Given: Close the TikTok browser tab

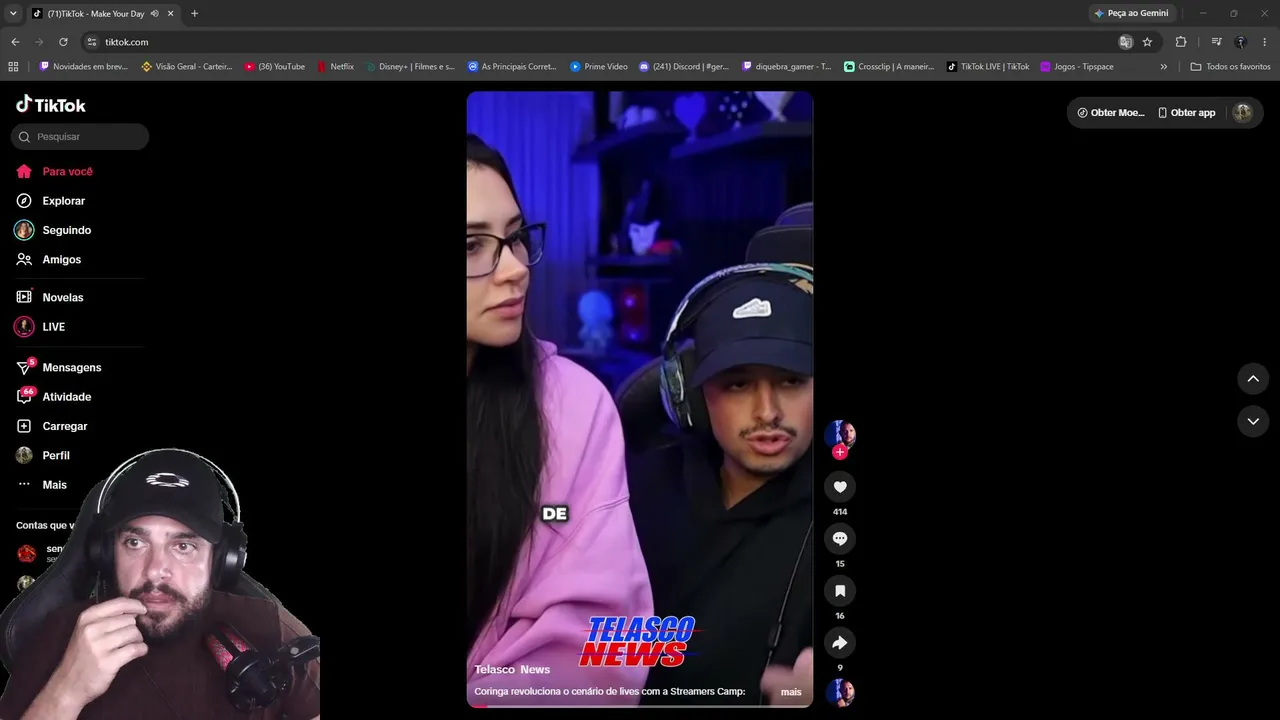Looking at the screenshot, I should (171, 14).
